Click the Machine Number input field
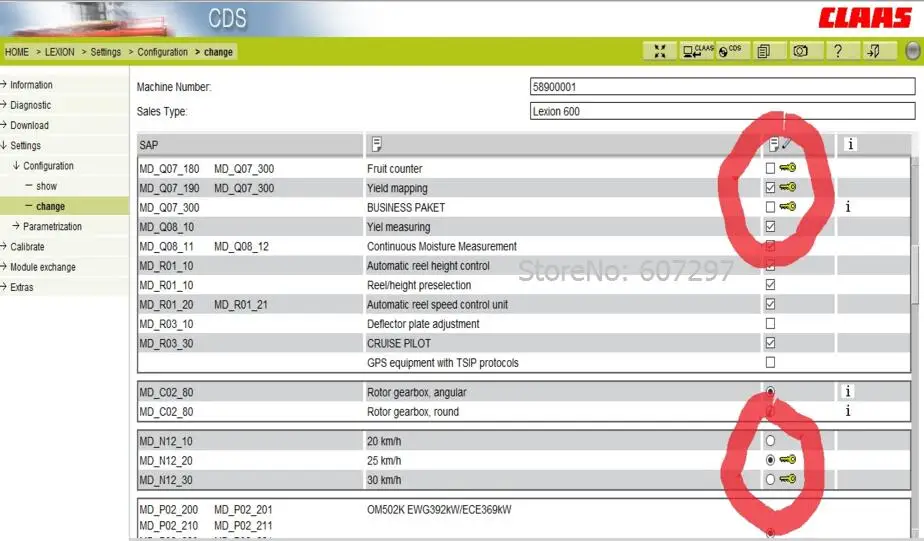 point(722,87)
